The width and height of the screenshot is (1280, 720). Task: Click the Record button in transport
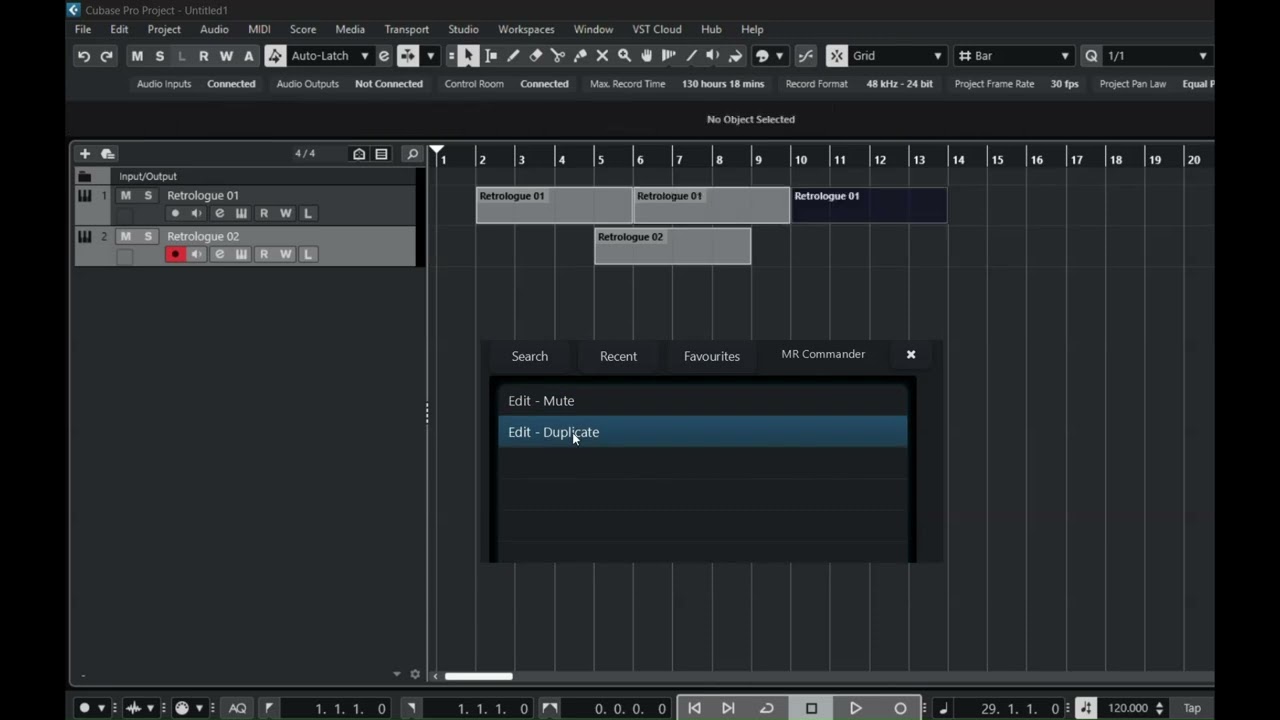pyautogui.click(x=900, y=708)
